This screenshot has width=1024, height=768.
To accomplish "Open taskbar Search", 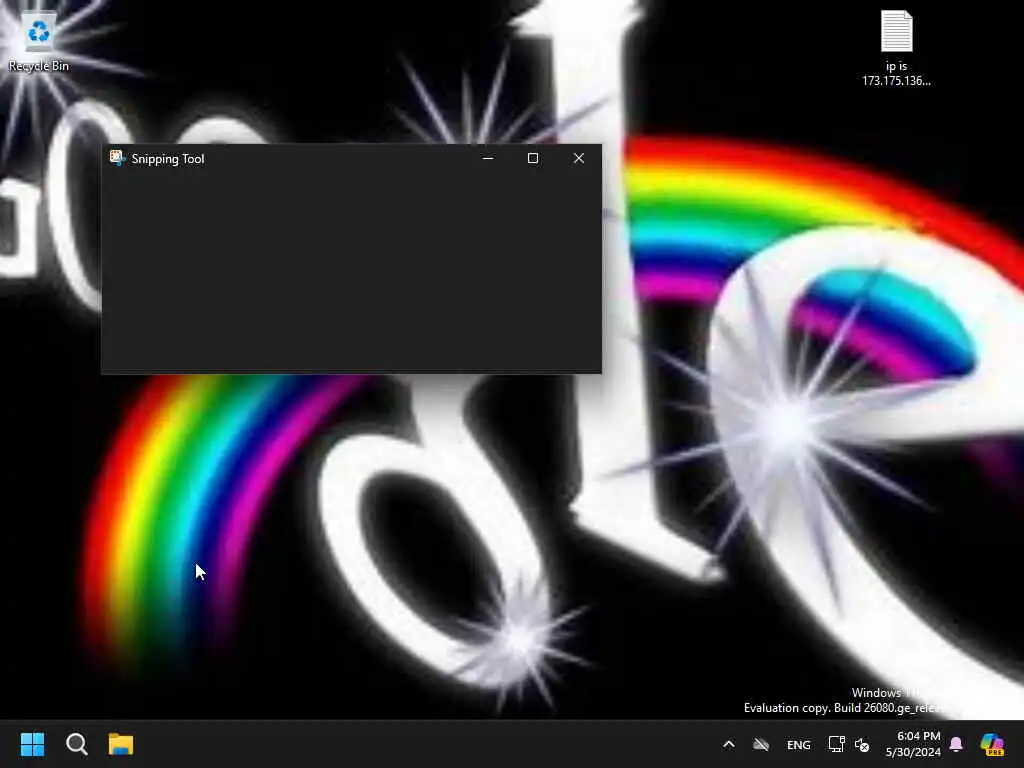I will [76, 744].
